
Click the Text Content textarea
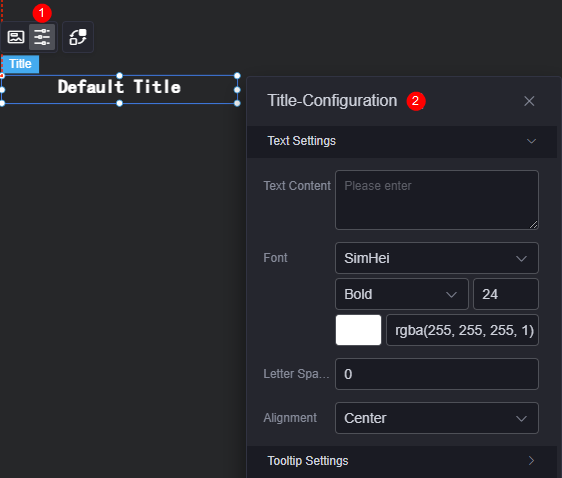tap(437, 200)
